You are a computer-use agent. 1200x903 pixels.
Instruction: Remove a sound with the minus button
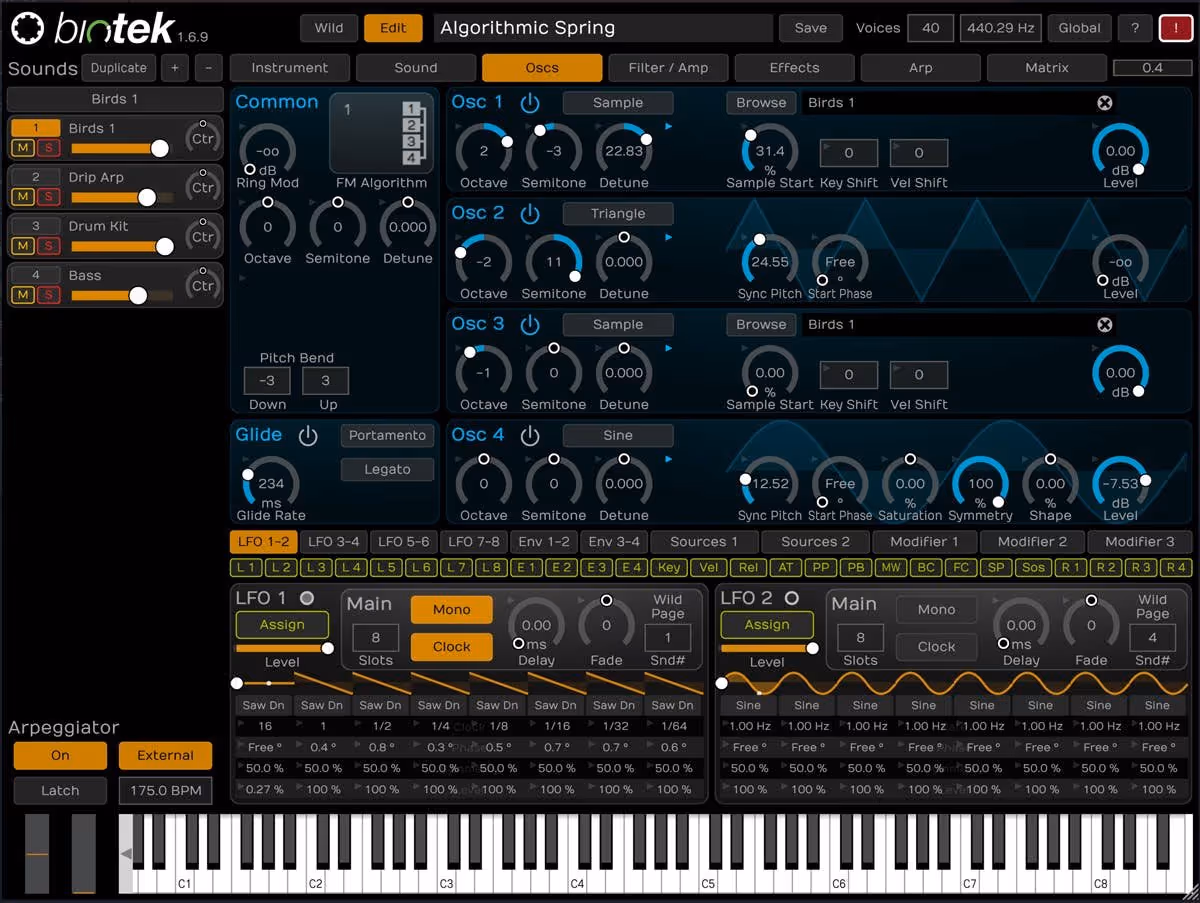[x=208, y=68]
